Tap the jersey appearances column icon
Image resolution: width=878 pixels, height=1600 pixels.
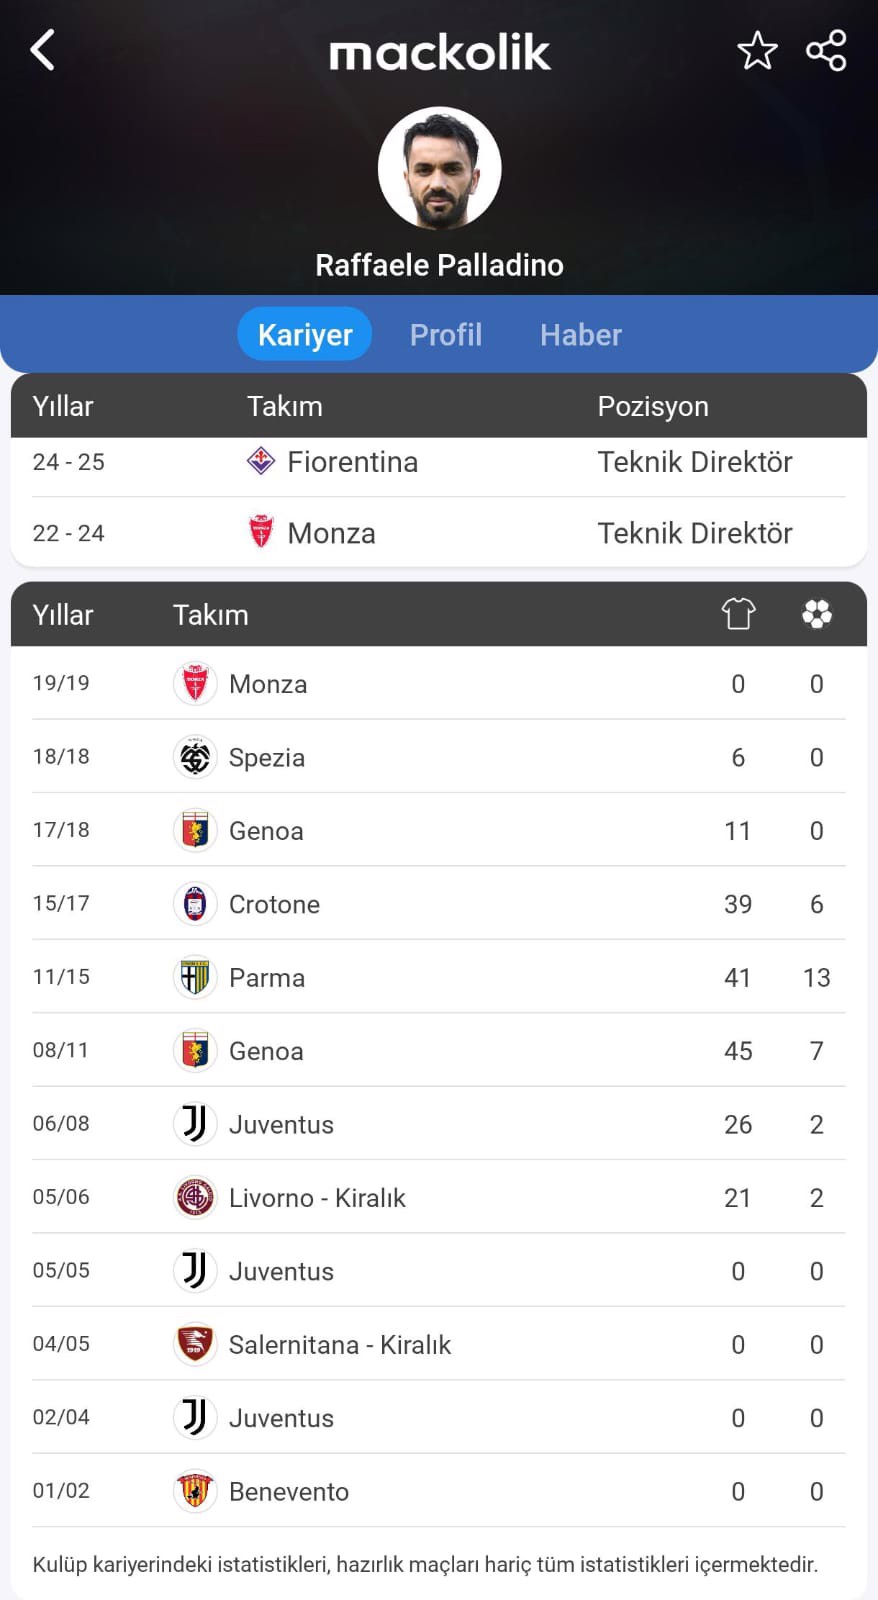tap(738, 614)
